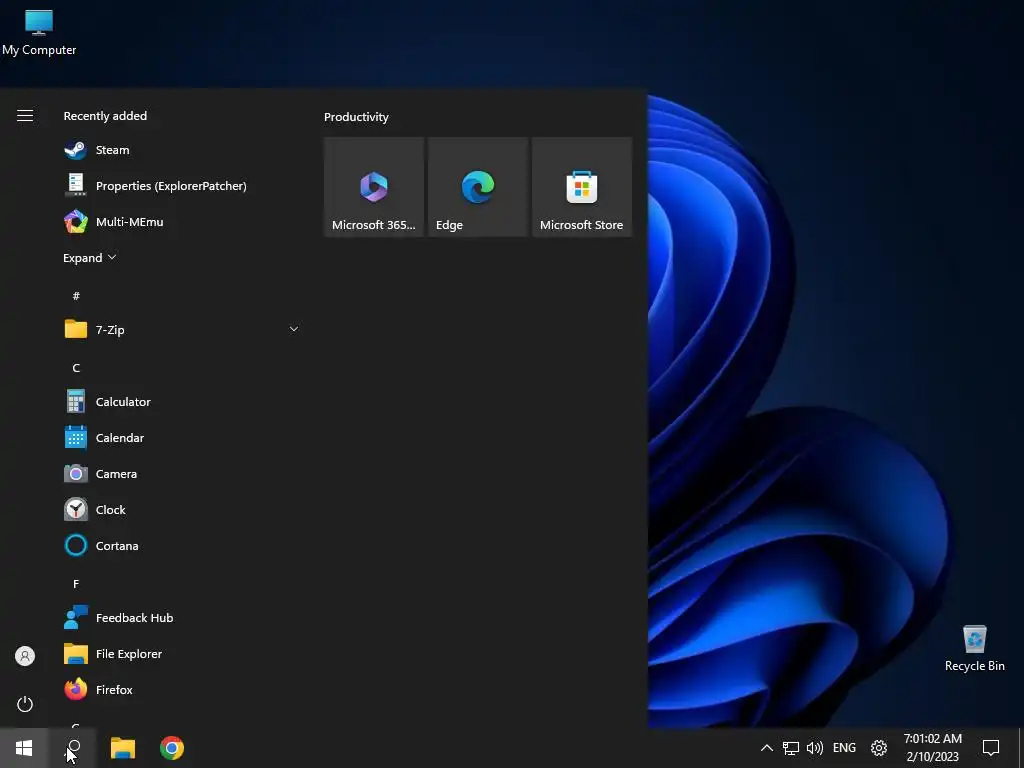The width and height of the screenshot is (1024, 768).
Task: Click the Windows Start button
Action: coord(24,748)
